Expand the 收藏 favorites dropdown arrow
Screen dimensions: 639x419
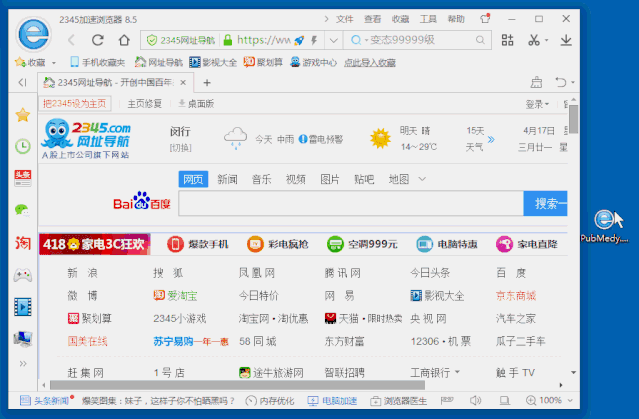coord(54,63)
